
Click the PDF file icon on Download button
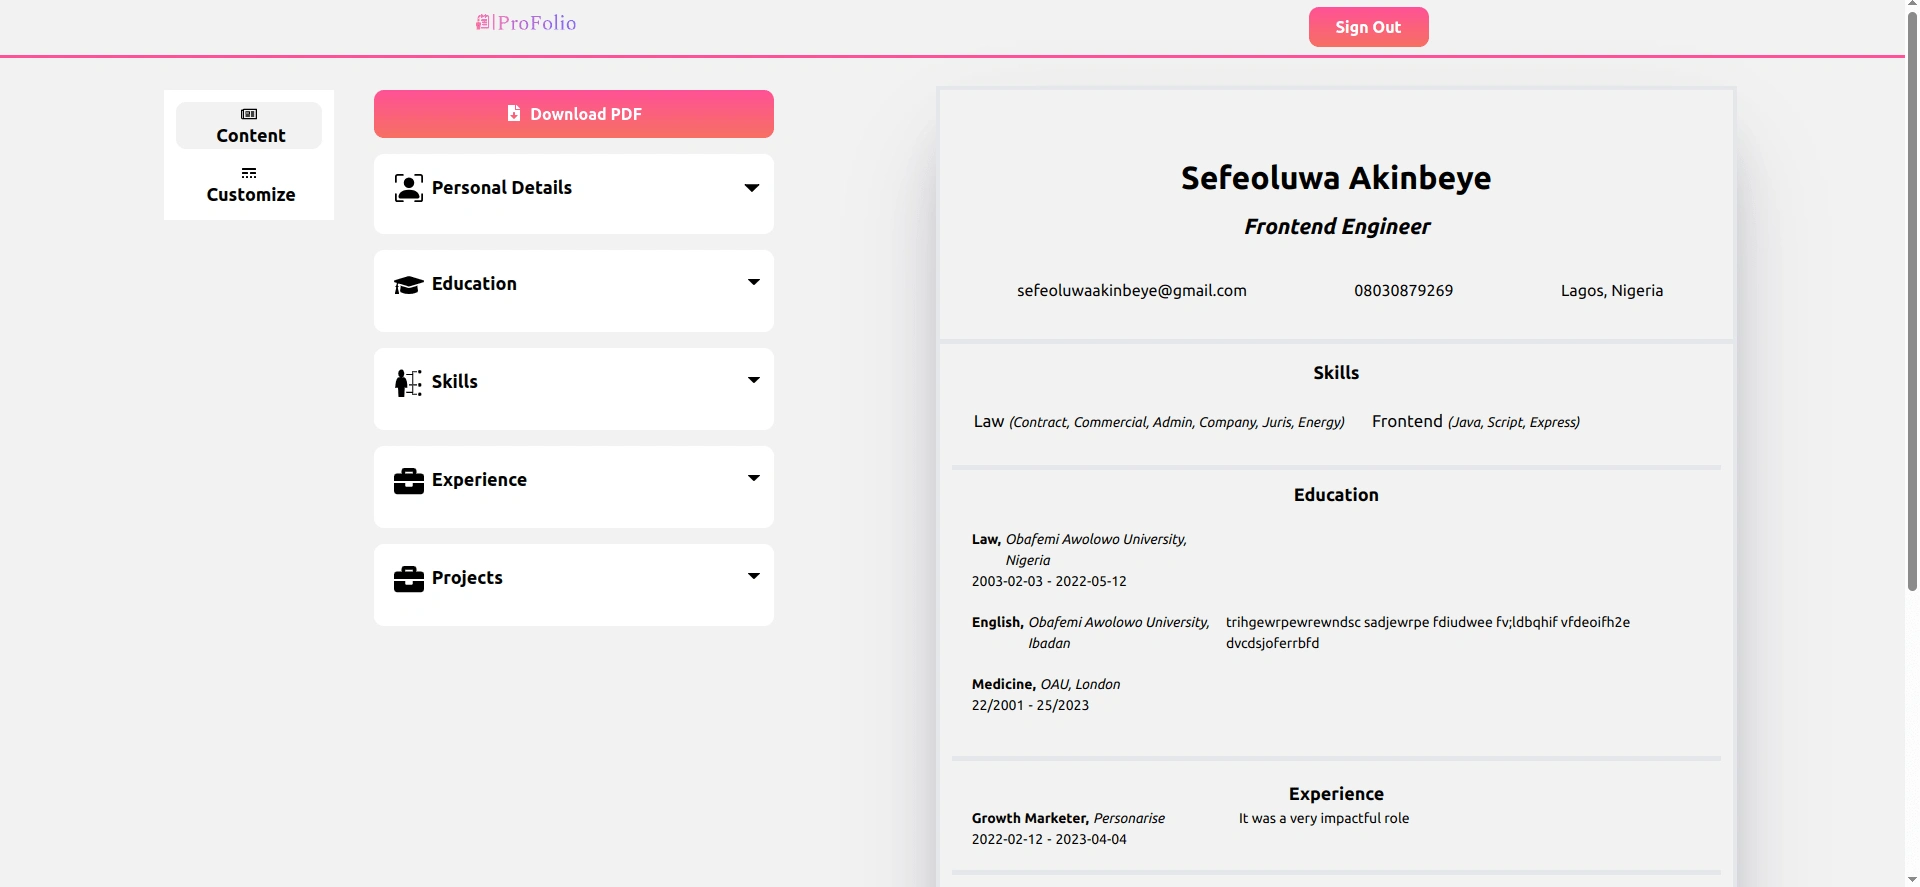[x=513, y=113]
